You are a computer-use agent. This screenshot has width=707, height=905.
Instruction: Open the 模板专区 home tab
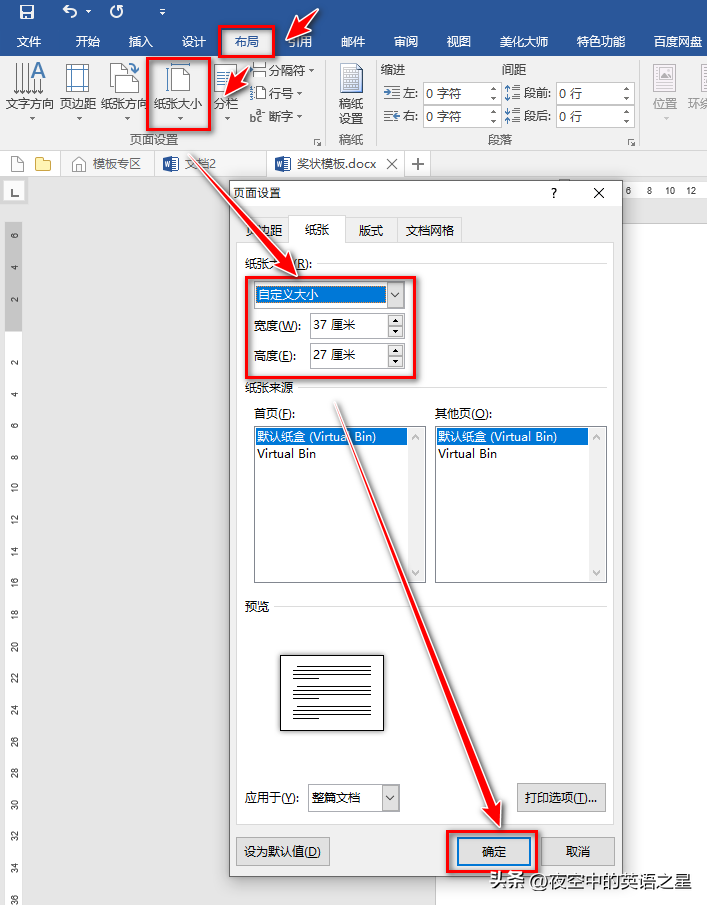tap(107, 164)
